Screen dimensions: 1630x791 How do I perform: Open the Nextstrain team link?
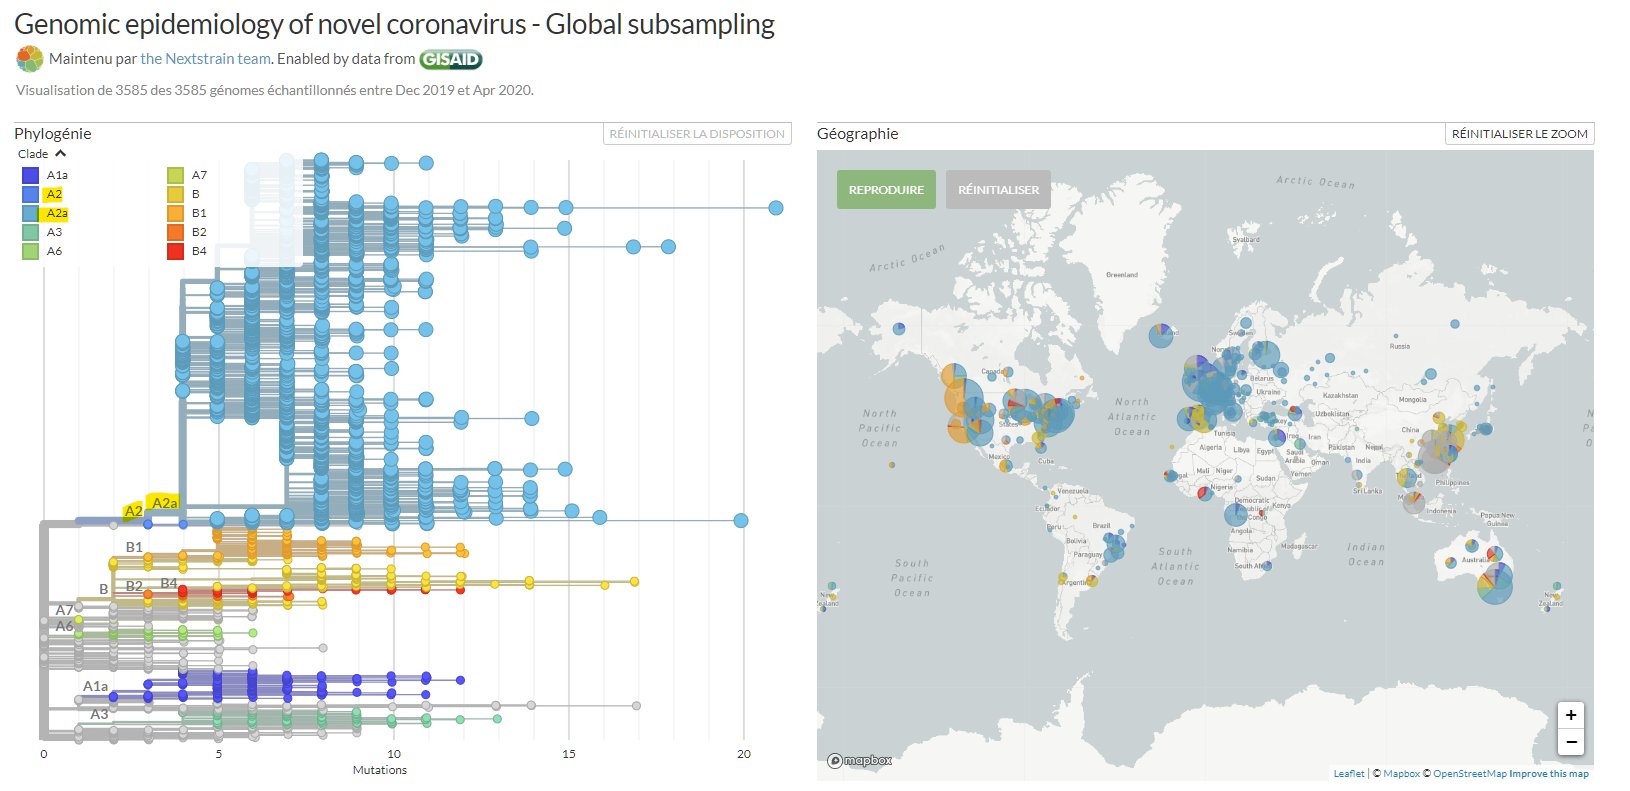click(205, 59)
